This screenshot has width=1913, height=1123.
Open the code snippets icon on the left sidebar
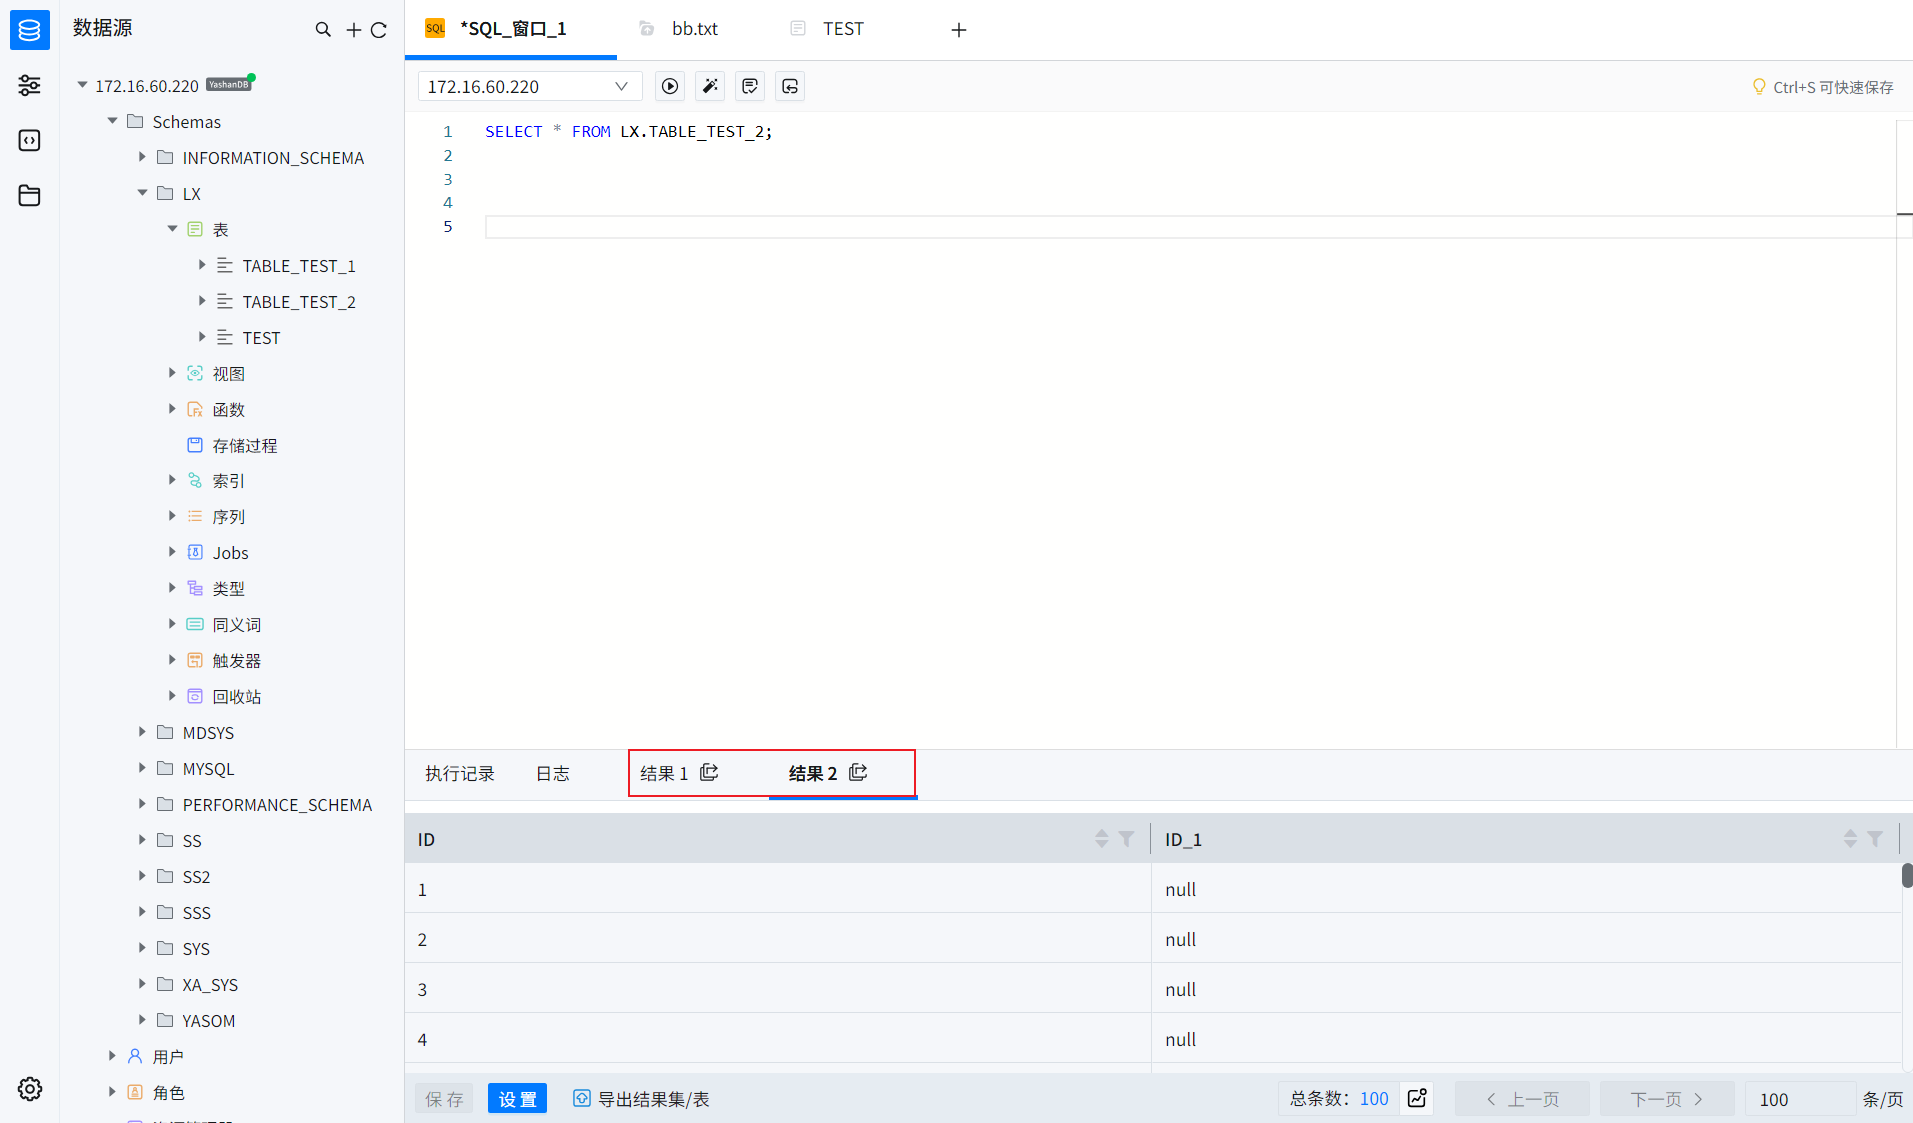[29, 140]
